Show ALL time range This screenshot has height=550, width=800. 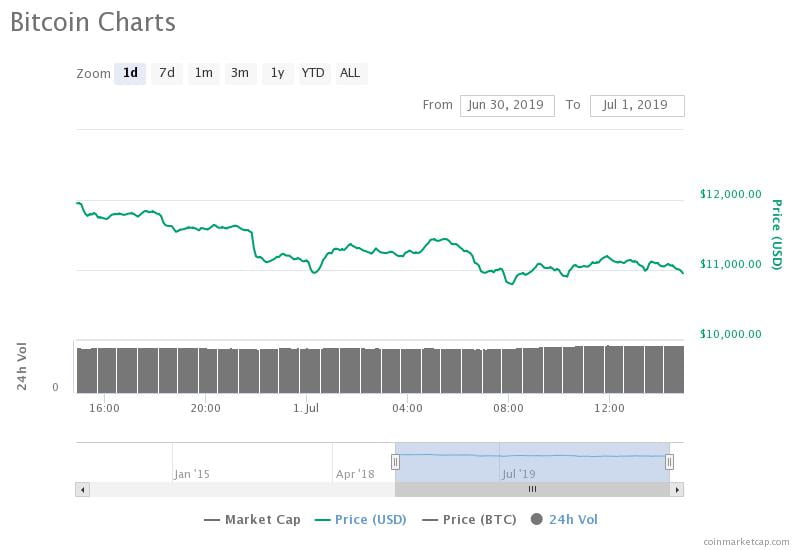coord(350,73)
